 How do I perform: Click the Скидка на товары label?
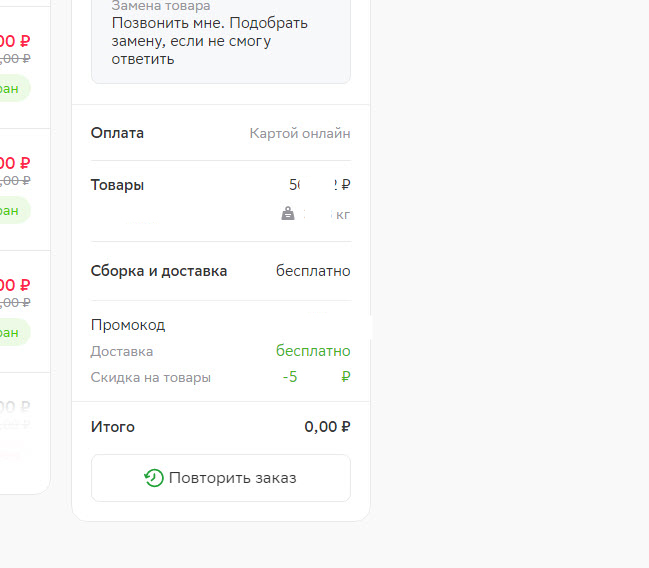[151, 378]
